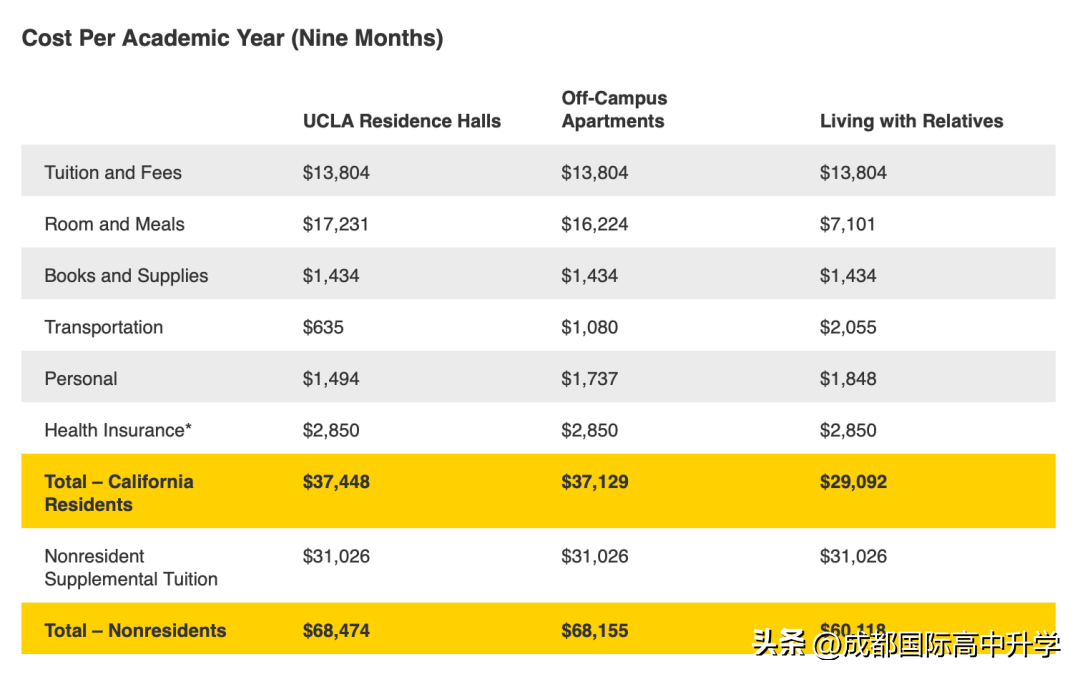The height and width of the screenshot is (677, 1080).
Task: Select the $635 transportation cost
Action: point(323,328)
